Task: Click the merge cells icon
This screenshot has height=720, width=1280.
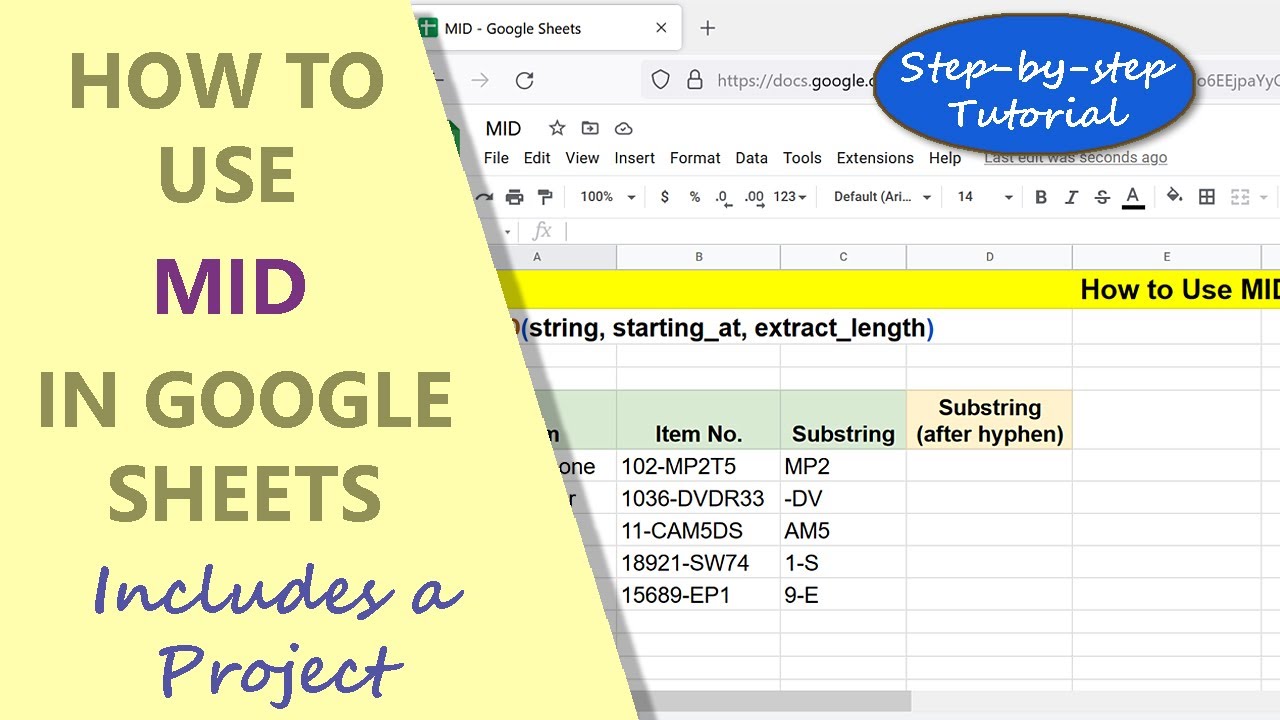Action: tap(1240, 197)
